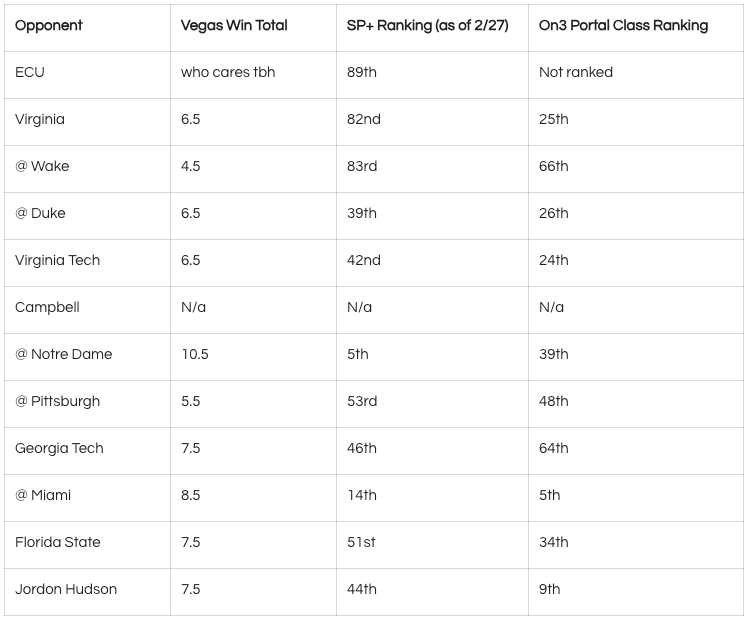748x619 pixels.
Task: Select the '@ Notre Dame' cell
Action: click(x=87, y=357)
